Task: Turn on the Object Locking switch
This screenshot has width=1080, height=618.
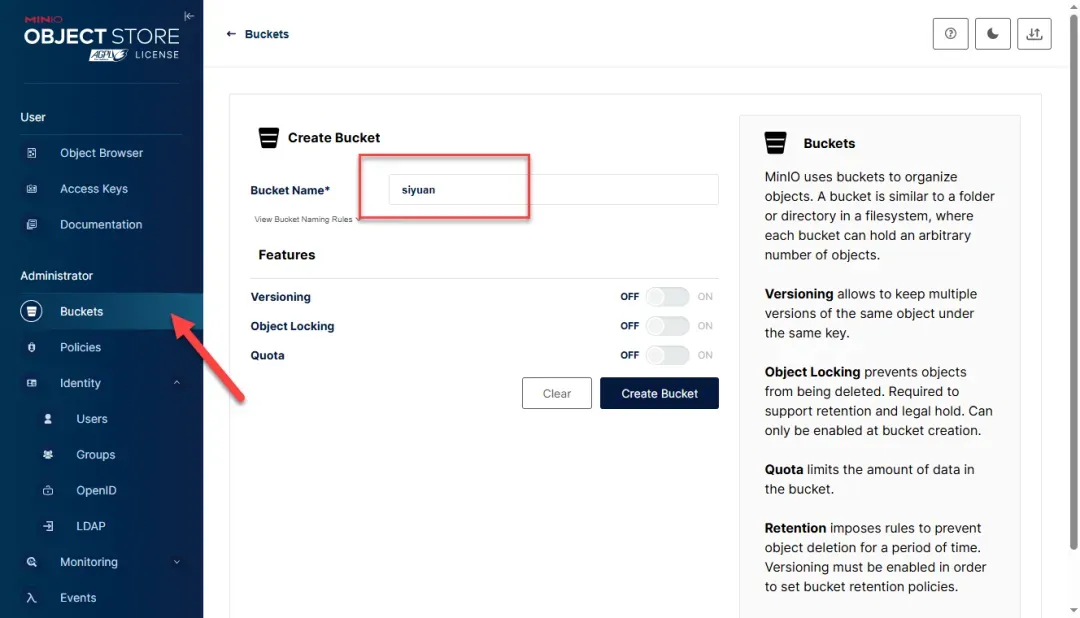Action: point(667,326)
